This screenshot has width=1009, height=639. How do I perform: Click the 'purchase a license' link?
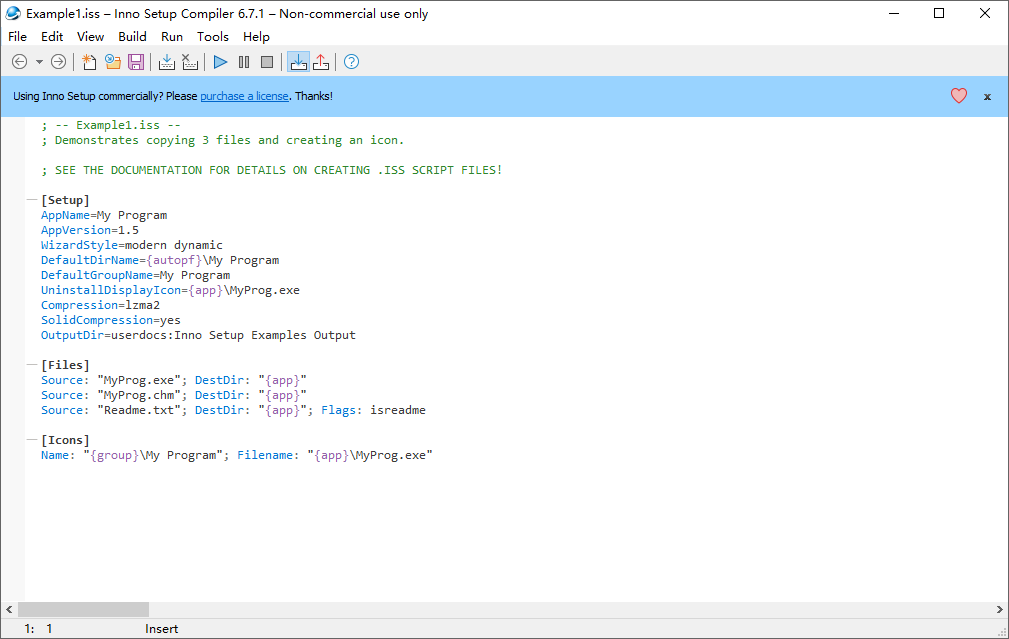[245, 96]
